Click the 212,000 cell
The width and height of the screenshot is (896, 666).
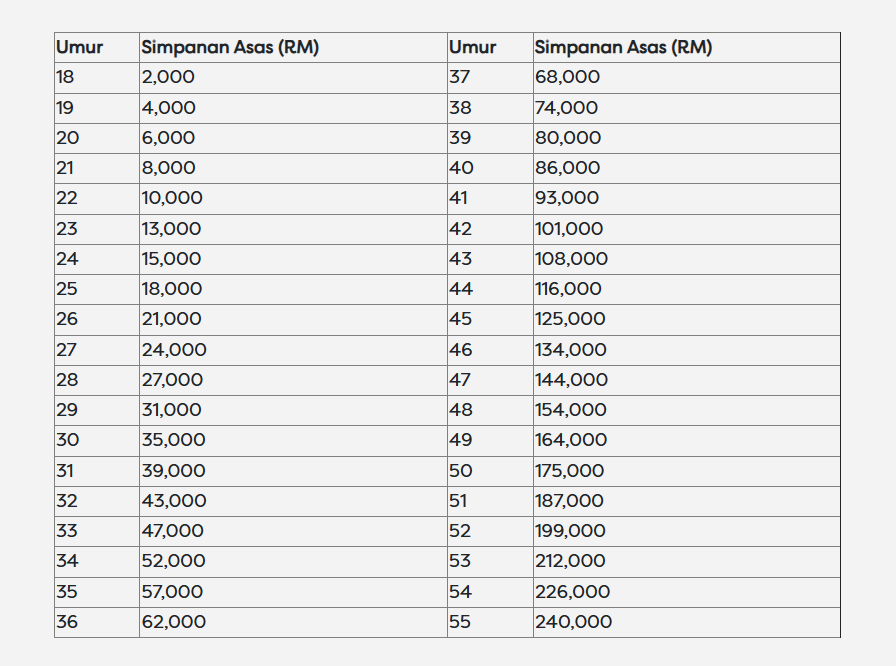pos(687,562)
